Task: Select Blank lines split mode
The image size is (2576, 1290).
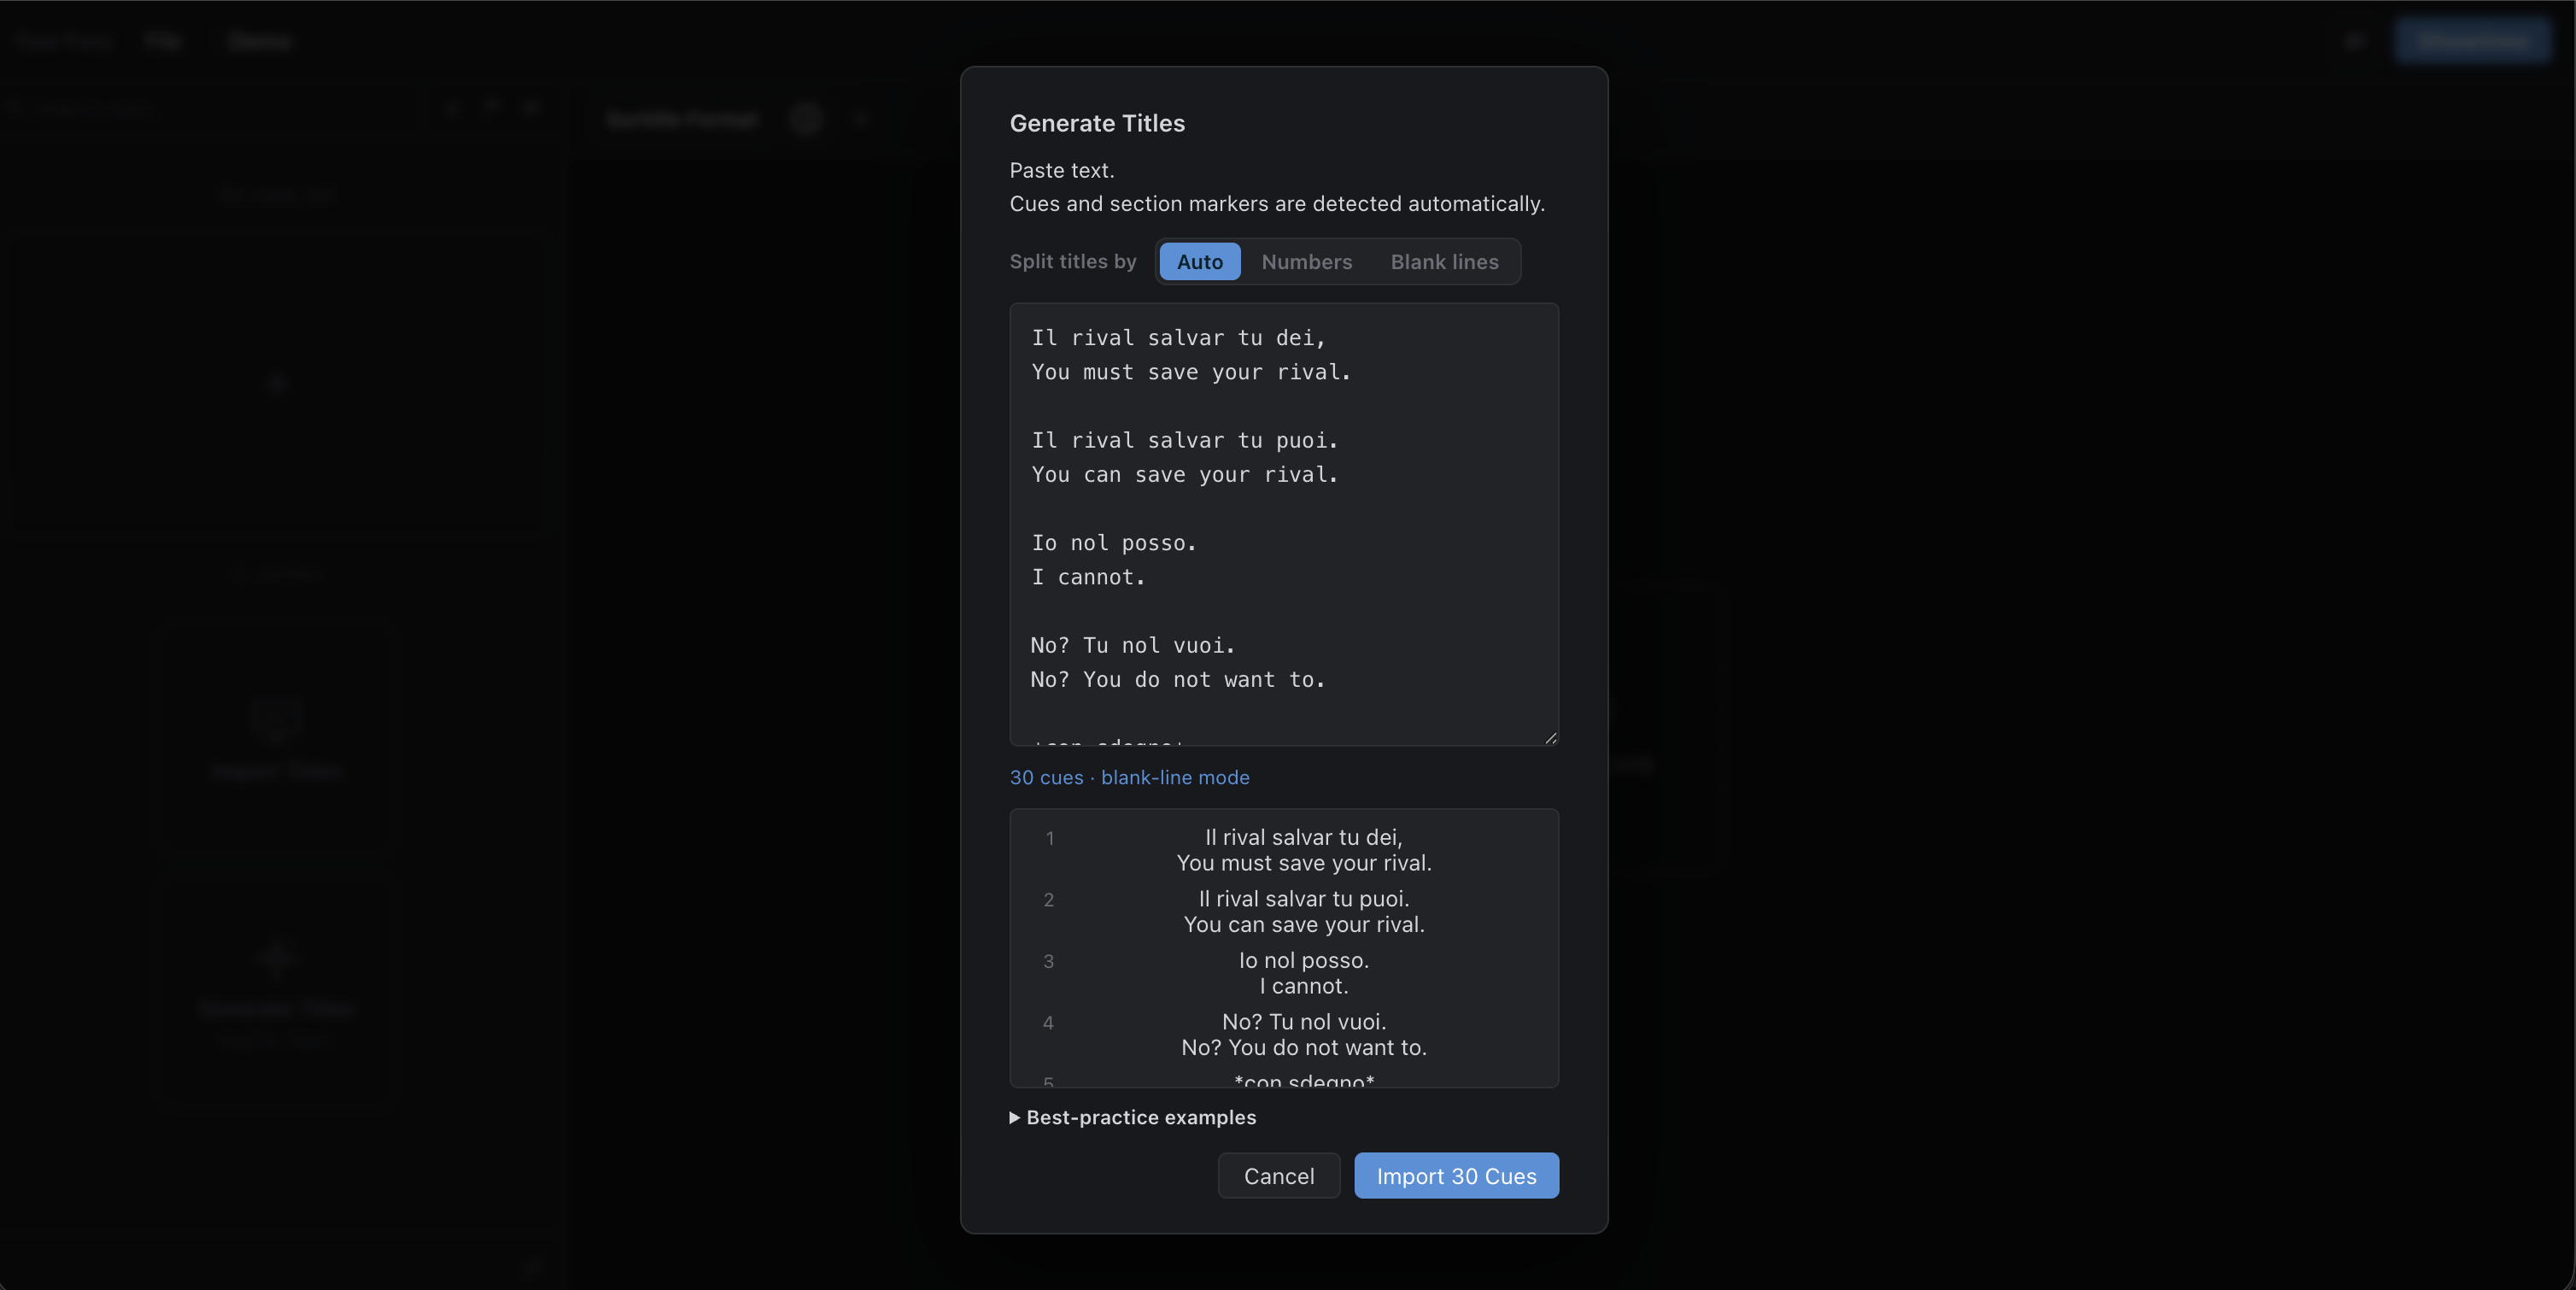Action: (x=1444, y=261)
